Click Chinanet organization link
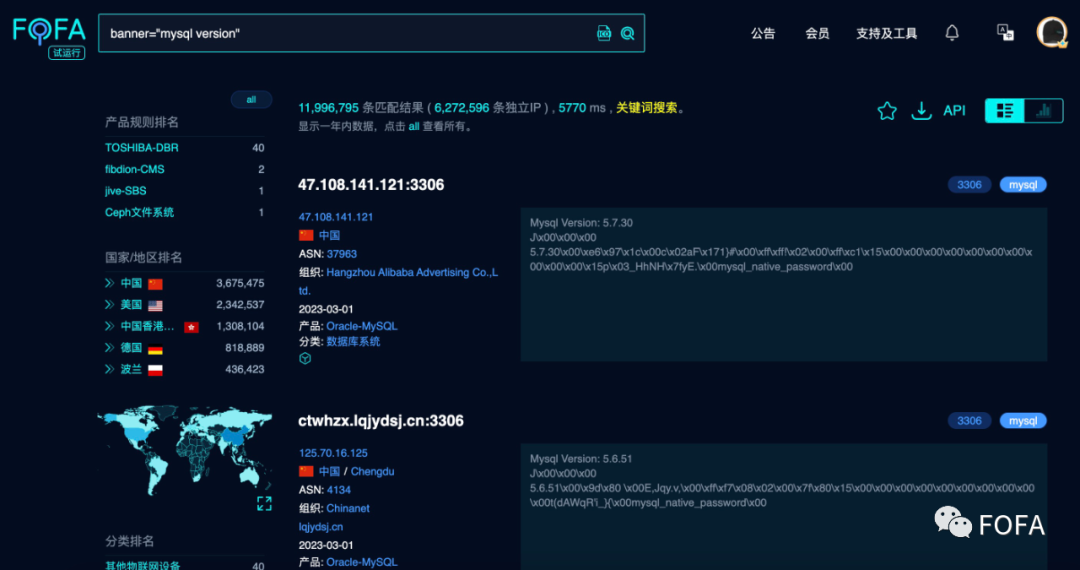This screenshot has height=570, width=1080. pos(348,508)
